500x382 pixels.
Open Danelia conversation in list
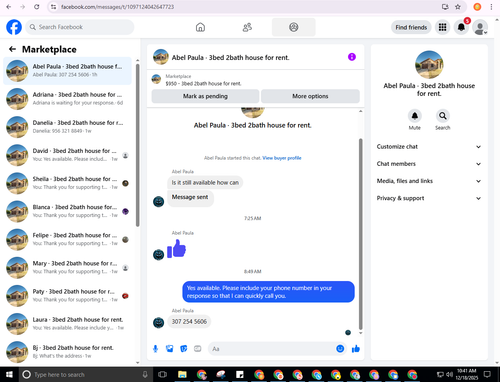point(67,127)
